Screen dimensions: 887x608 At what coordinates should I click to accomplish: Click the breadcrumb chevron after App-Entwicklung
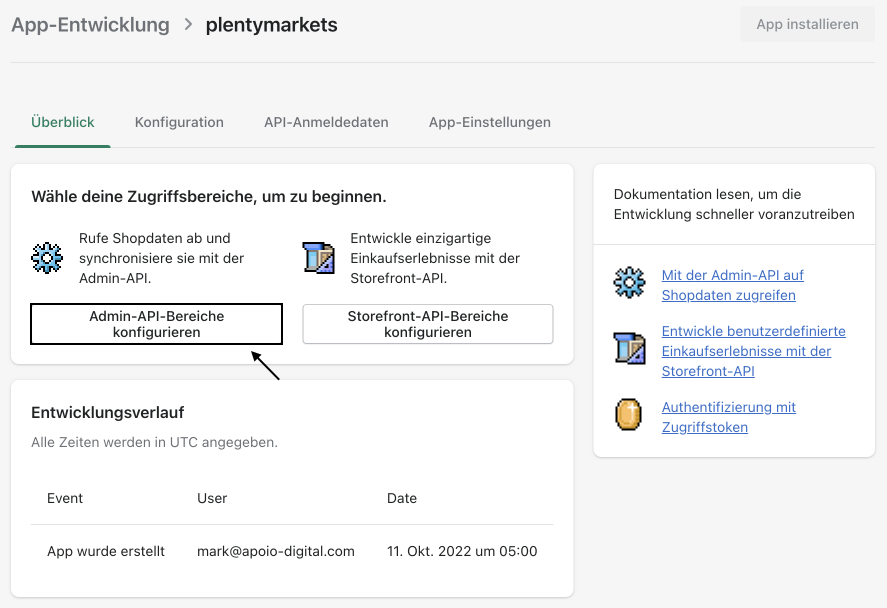(188, 24)
